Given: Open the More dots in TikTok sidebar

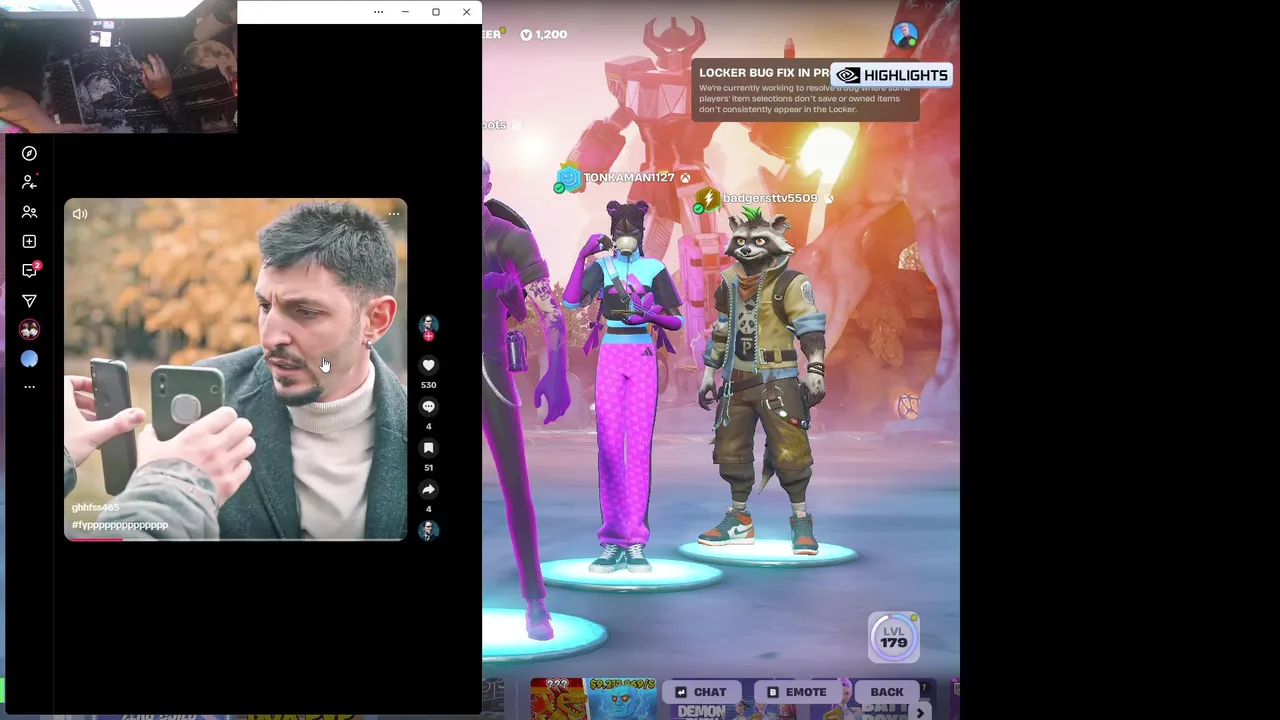Looking at the screenshot, I should click(29, 387).
